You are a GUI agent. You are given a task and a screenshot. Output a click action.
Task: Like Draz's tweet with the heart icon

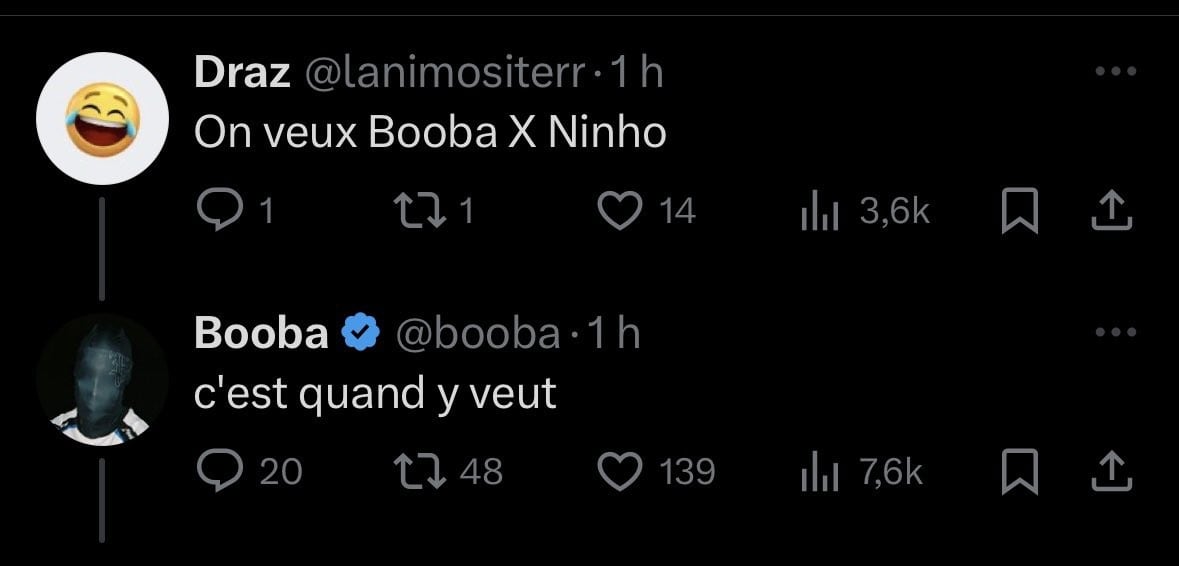point(621,210)
